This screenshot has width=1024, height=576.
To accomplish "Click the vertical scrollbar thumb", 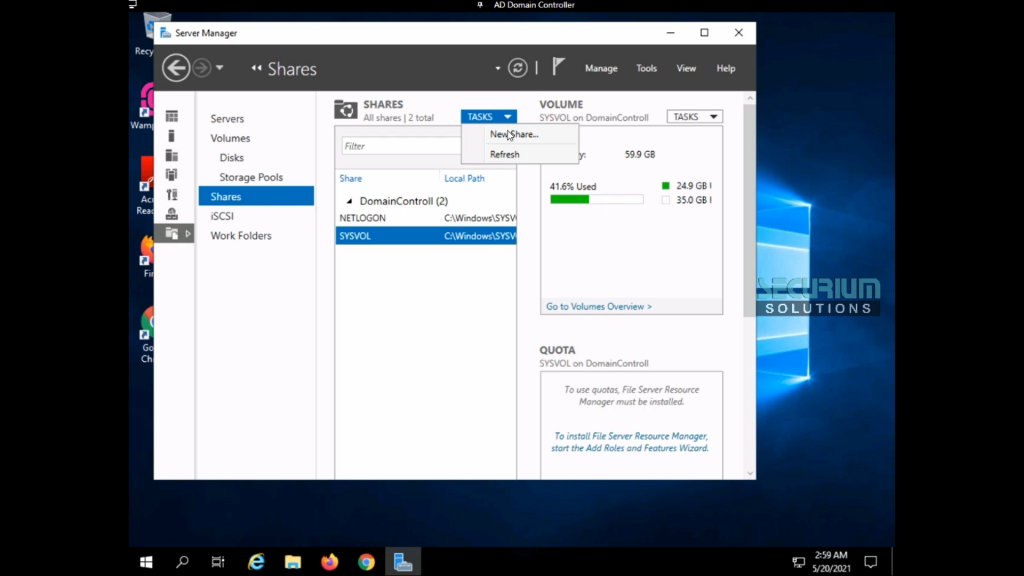I will (750, 209).
